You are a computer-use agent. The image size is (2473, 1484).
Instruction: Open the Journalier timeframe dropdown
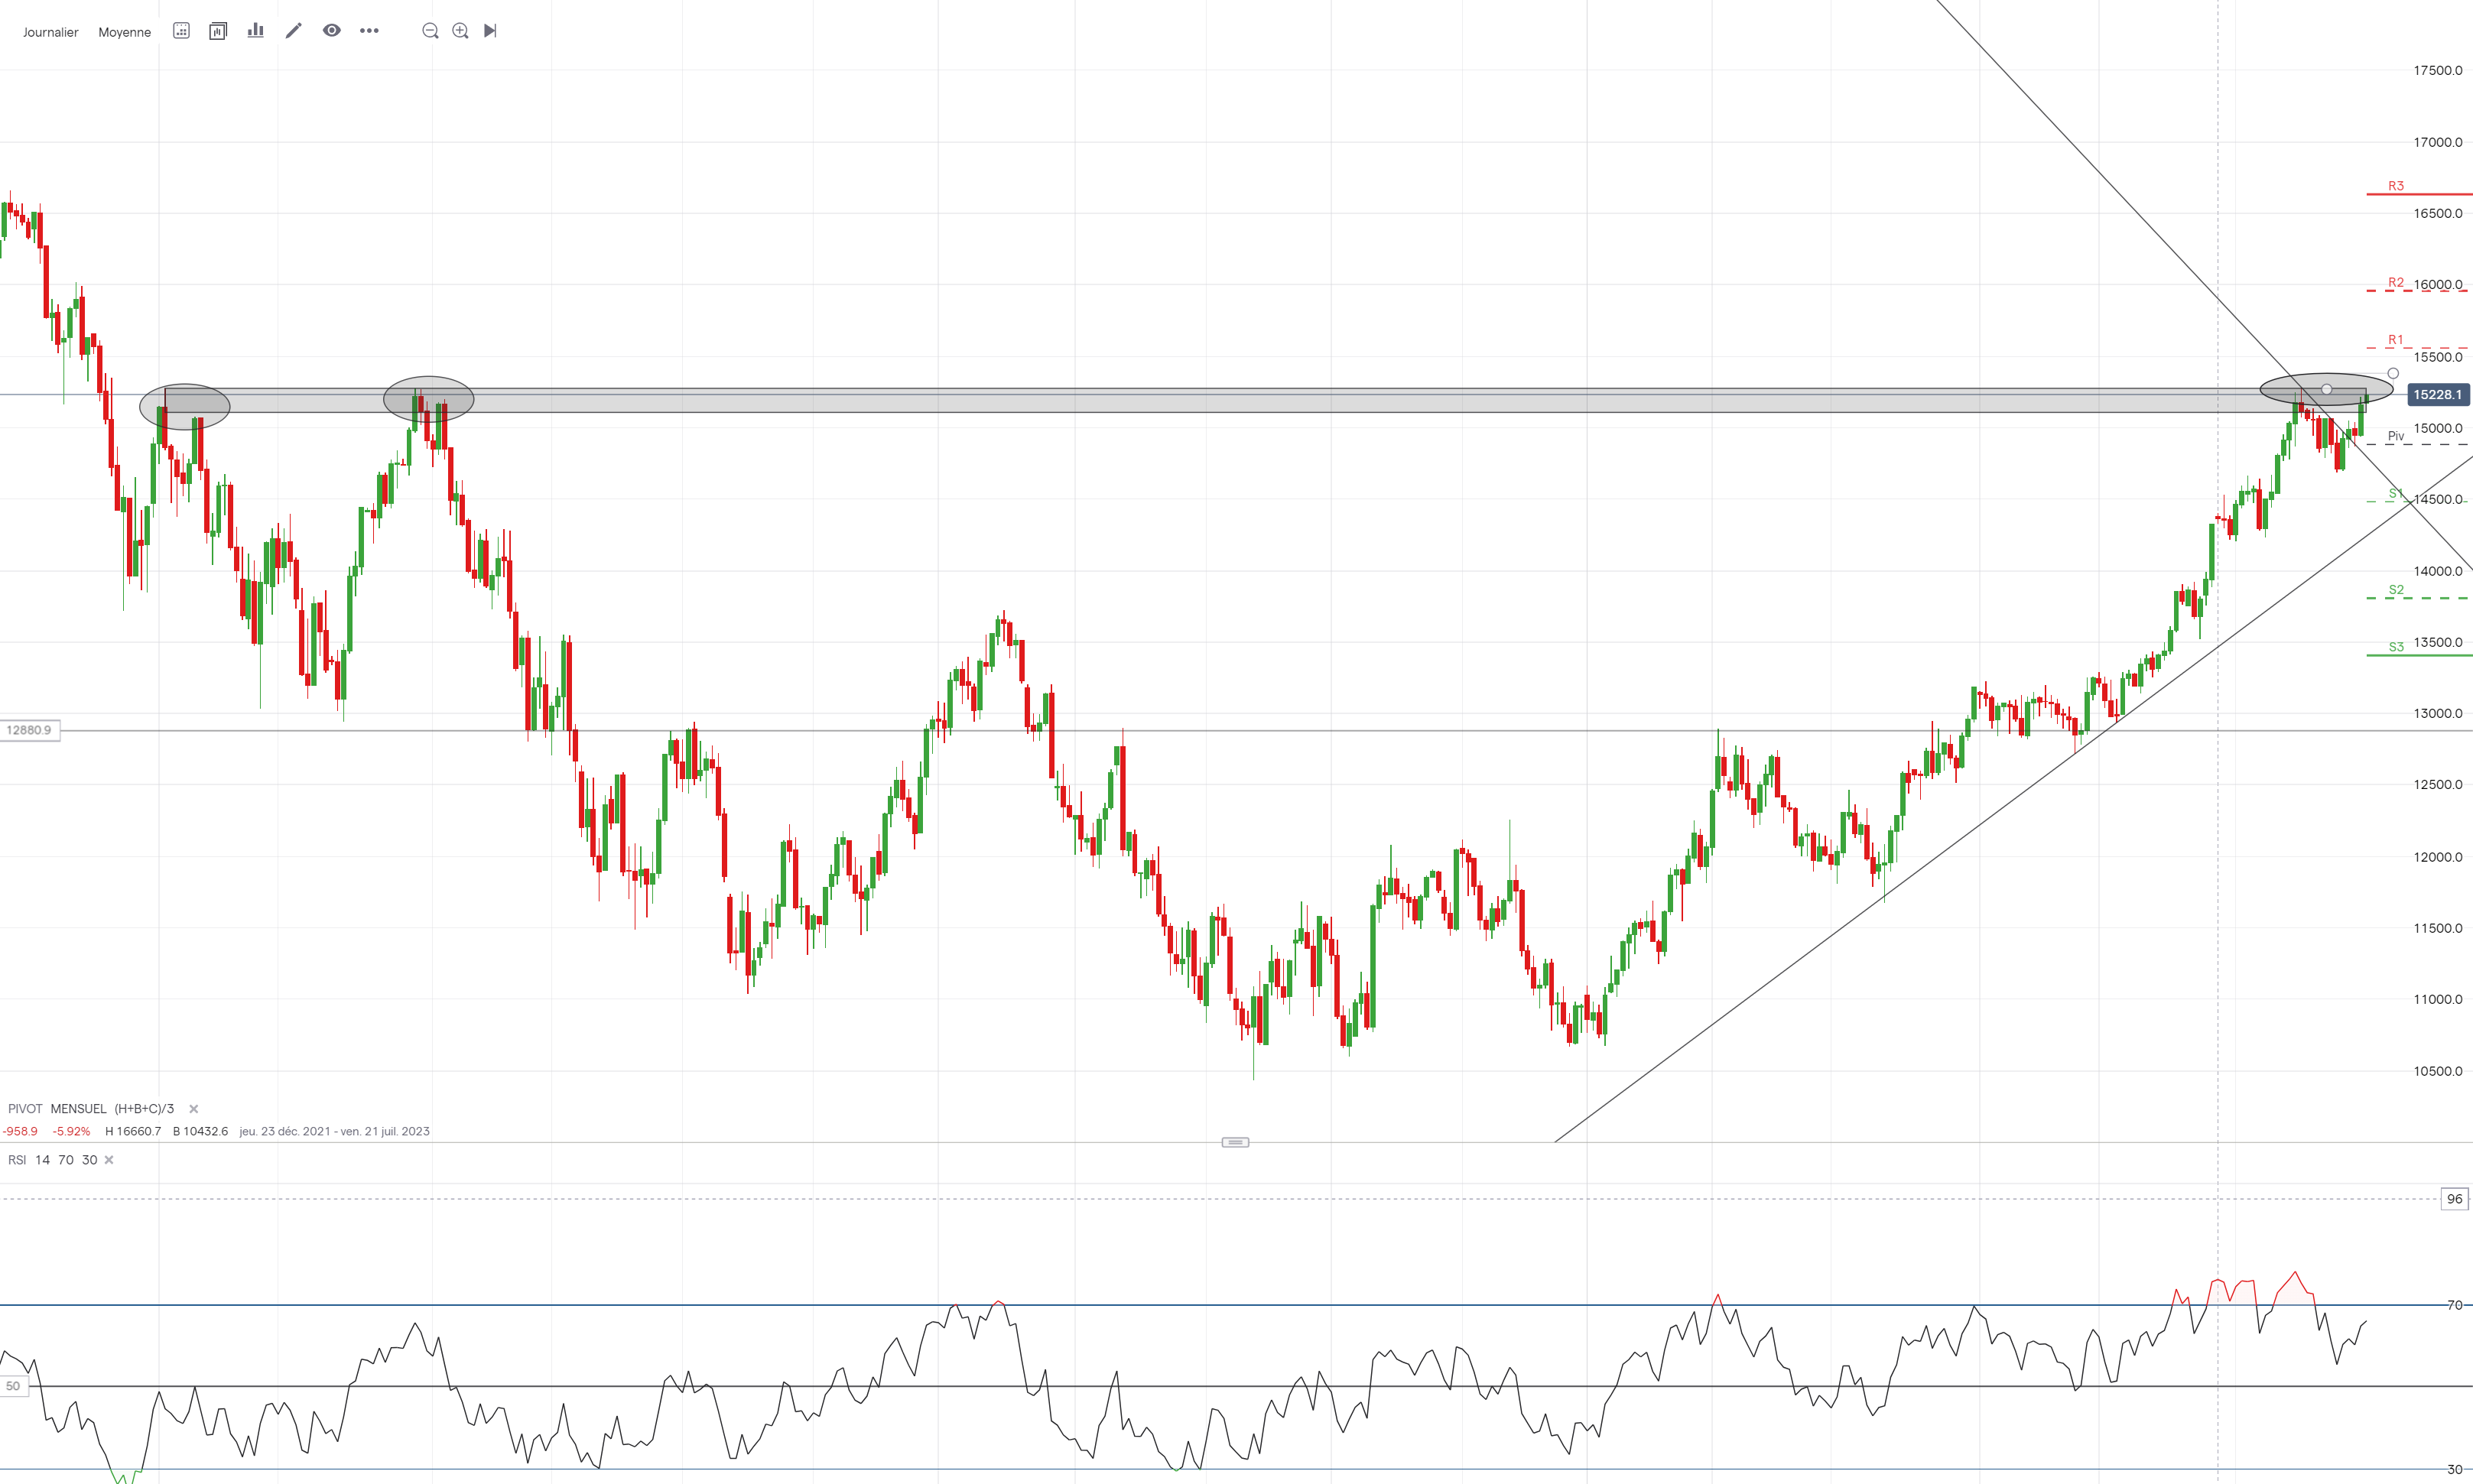coord(50,32)
